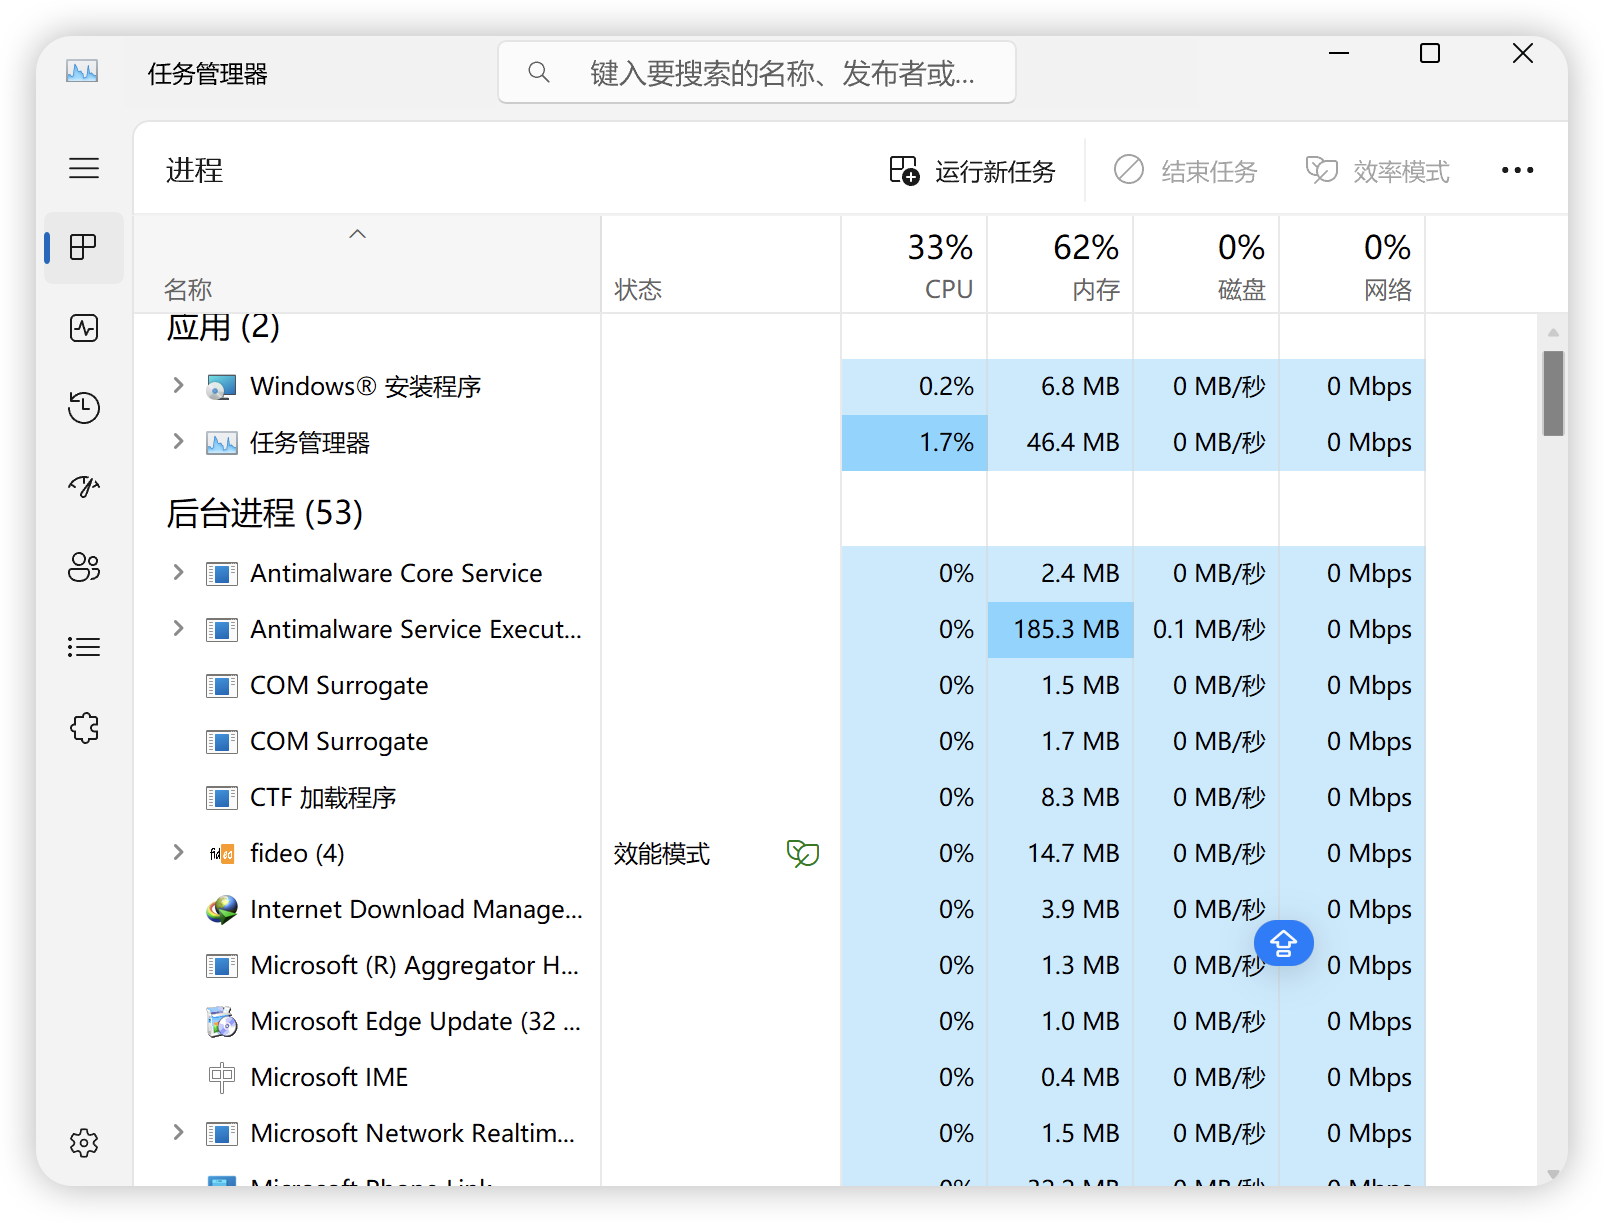Focus the search box
The height and width of the screenshot is (1222, 1604).
757,72
